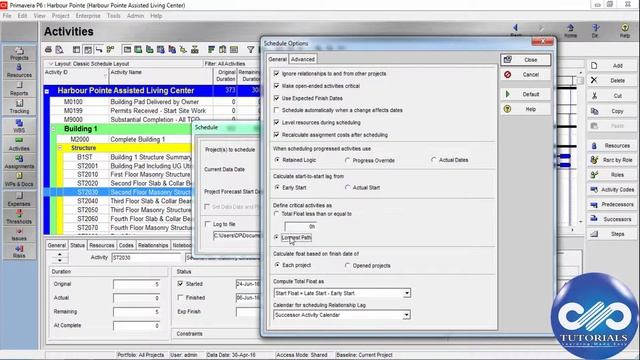640x360 pixels.
Task: Click the total float hours input field
Action: [300, 226]
